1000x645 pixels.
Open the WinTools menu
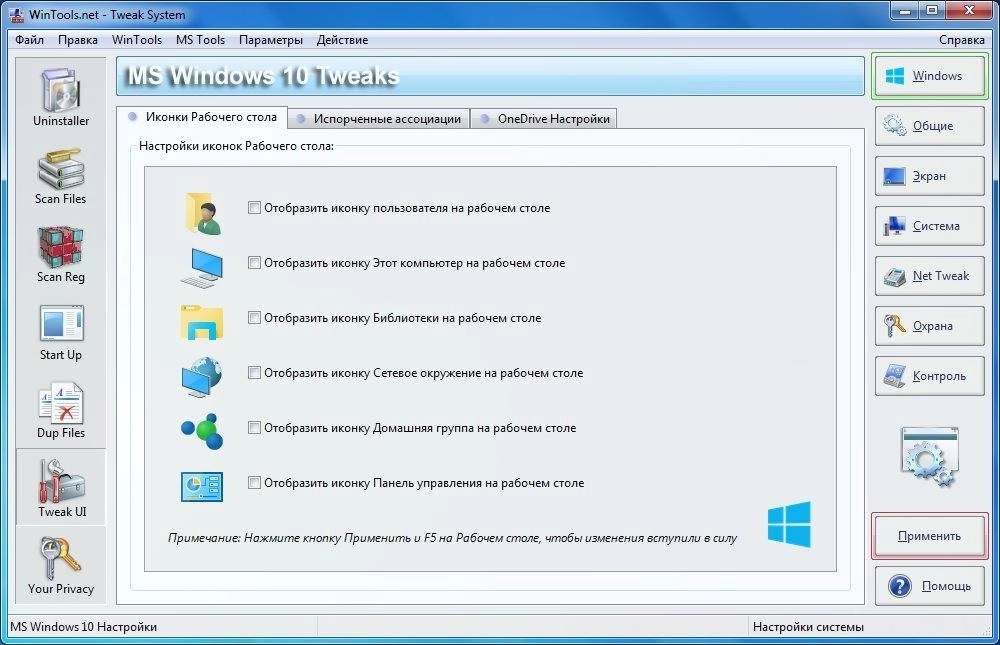[137, 40]
